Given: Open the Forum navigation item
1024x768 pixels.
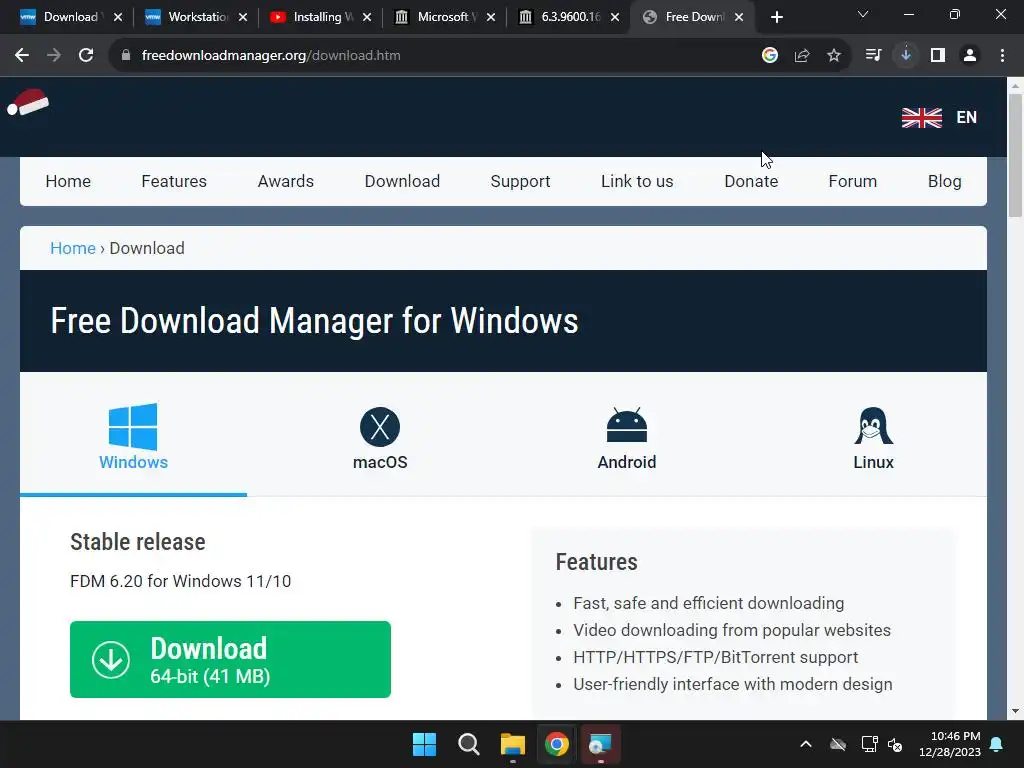Looking at the screenshot, I should (x=852, y=182).
